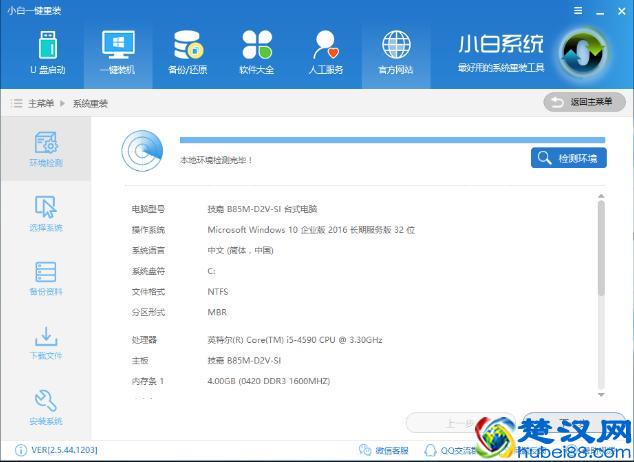634x462 pixels.
Task: Open 微信客服 link
Action: (x=384, y=450)
